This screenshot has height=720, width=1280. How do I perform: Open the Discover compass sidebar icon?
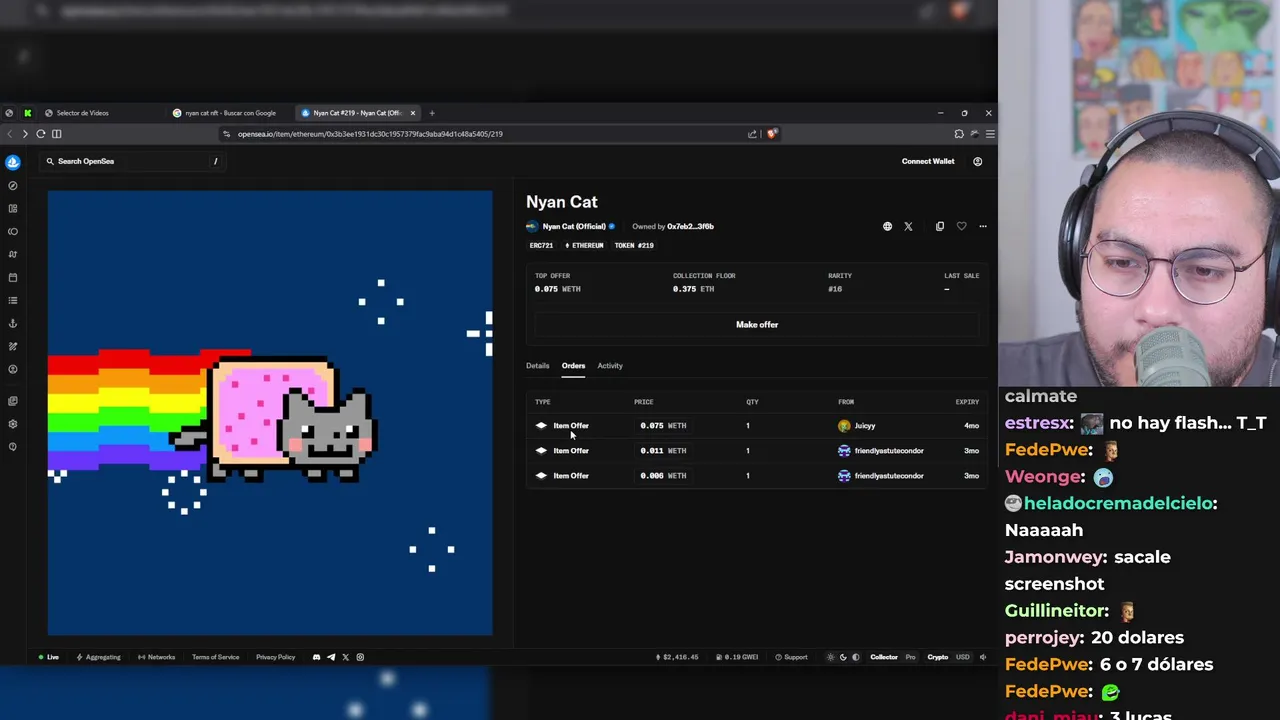pos(13,186)
